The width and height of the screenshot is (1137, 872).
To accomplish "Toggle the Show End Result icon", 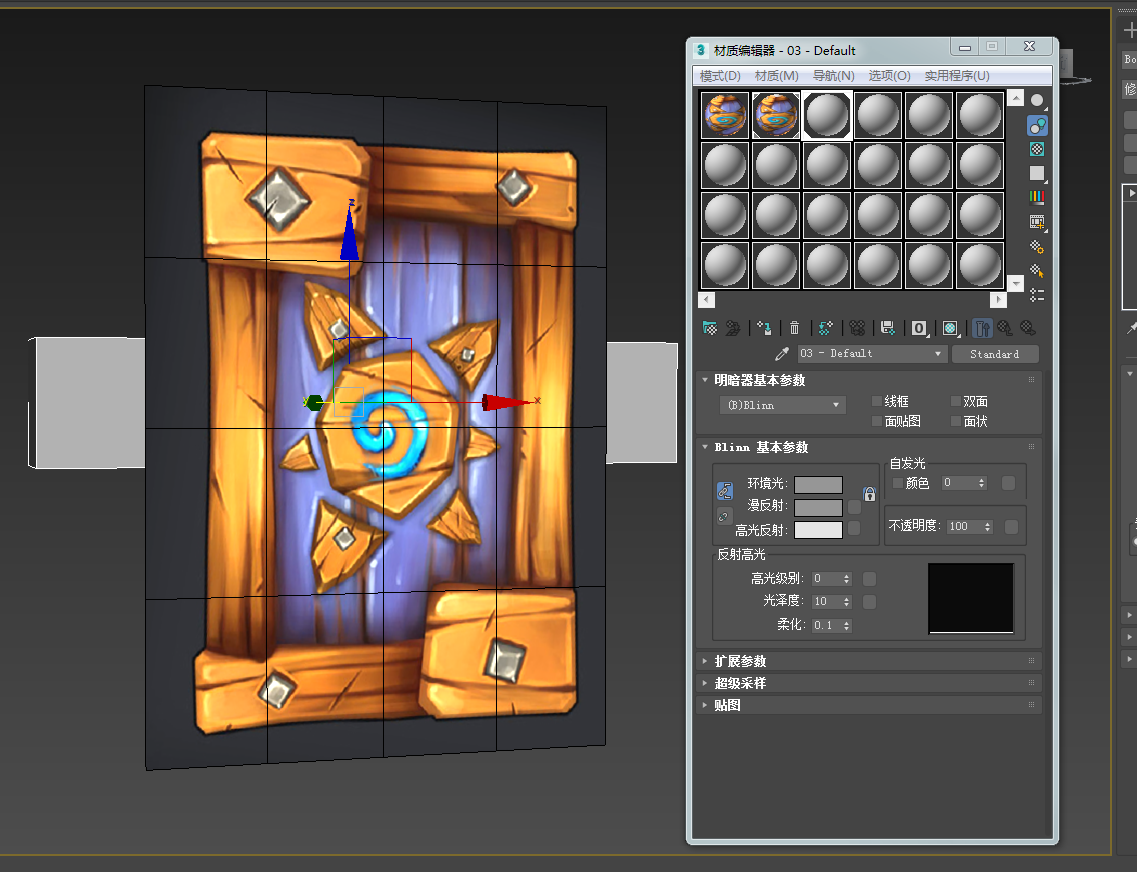I will coord(982,328).
